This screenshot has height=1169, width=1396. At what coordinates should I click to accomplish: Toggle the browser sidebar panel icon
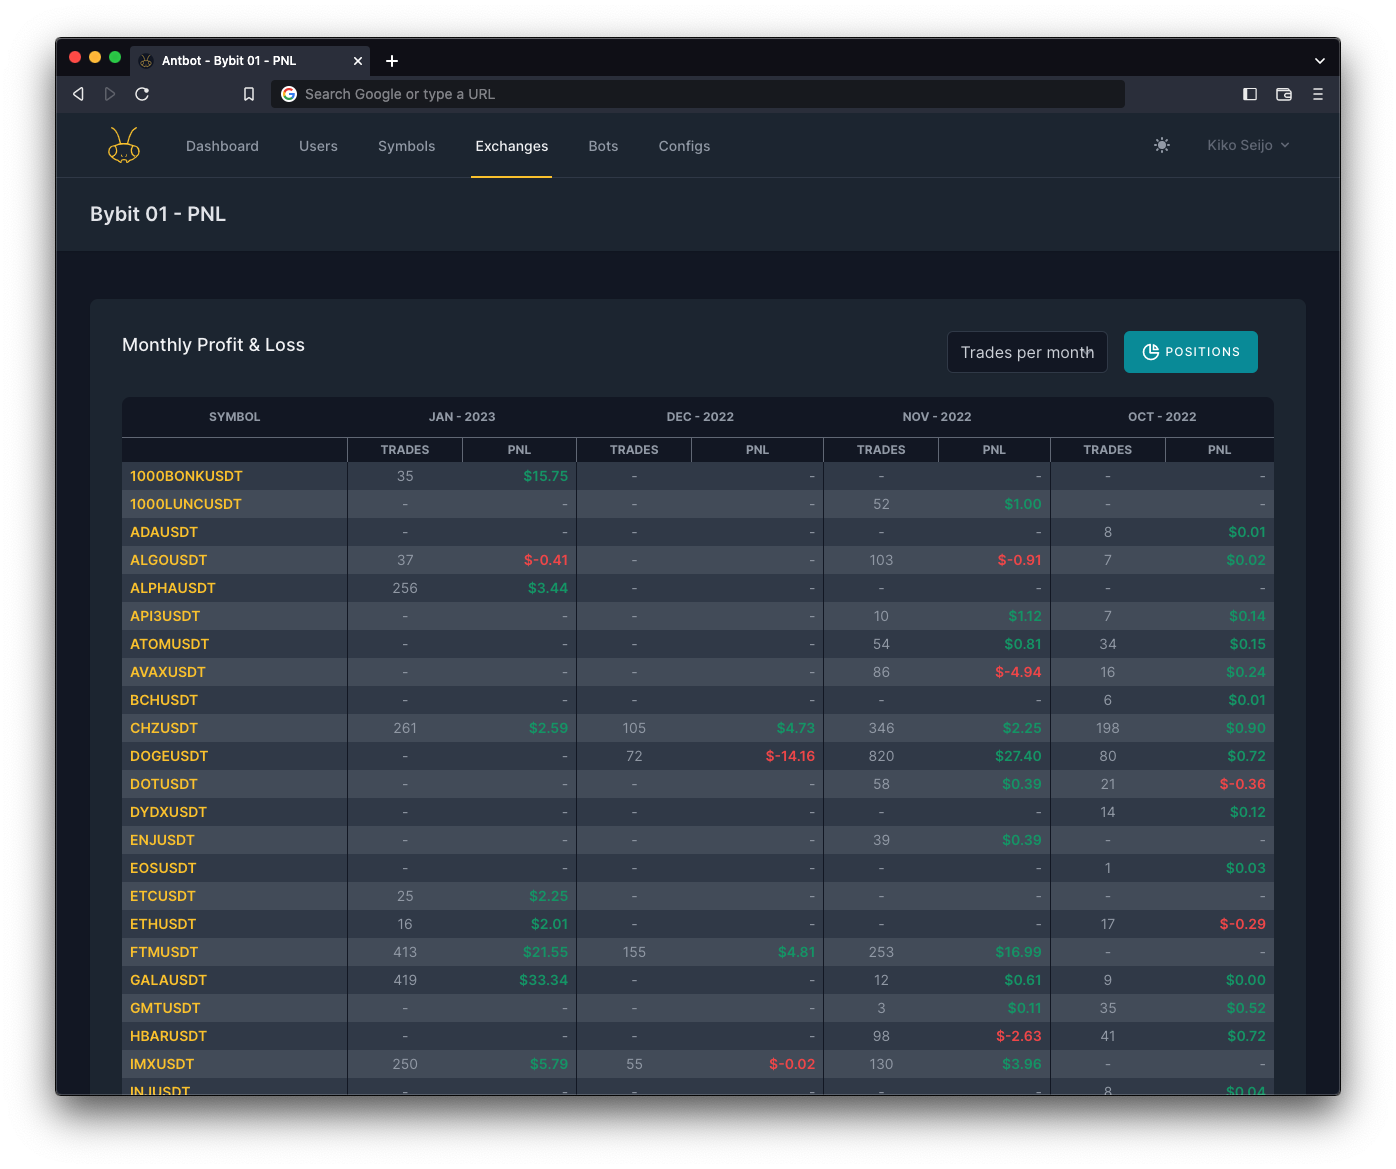[1249, 94]
